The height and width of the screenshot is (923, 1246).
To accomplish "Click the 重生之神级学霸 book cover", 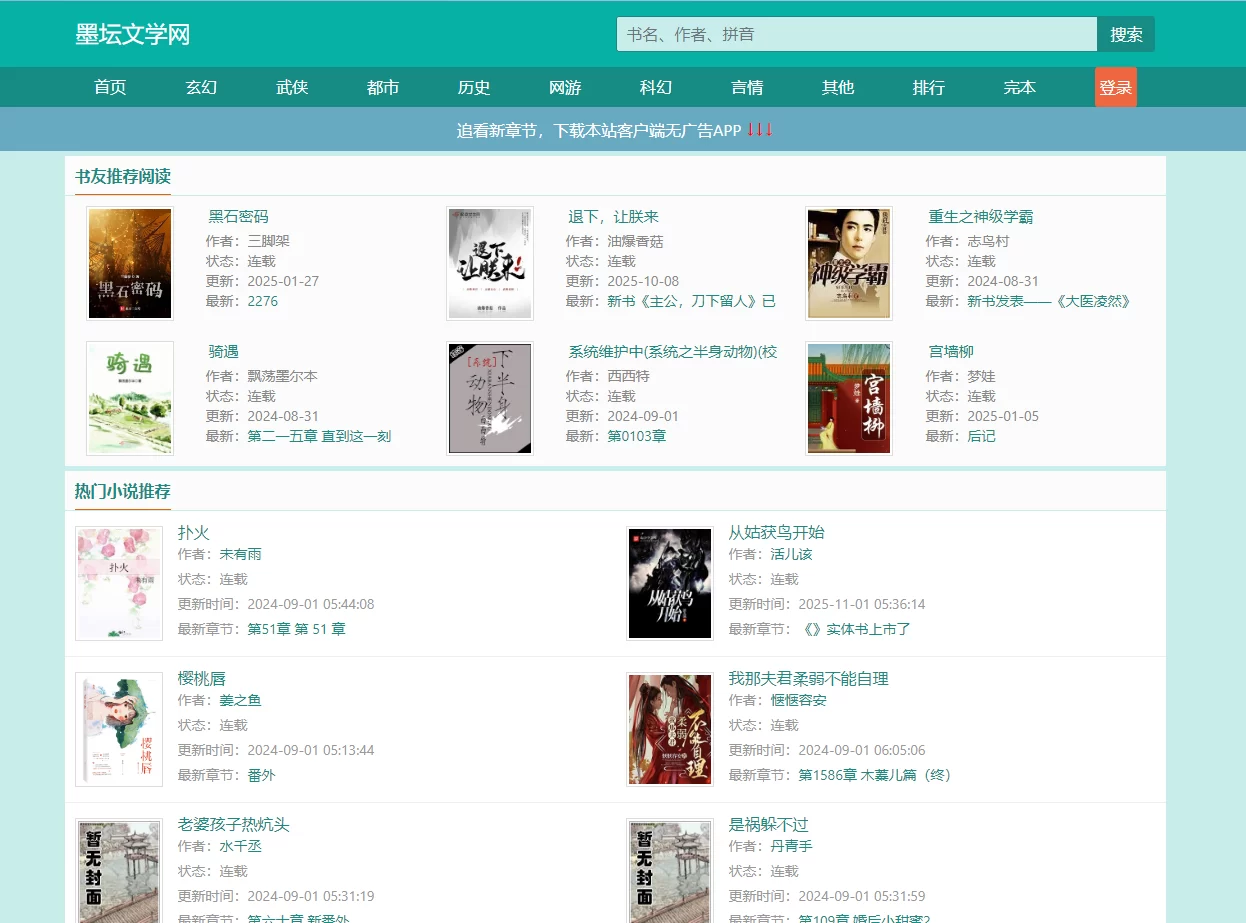I will (x=849, y=264).
